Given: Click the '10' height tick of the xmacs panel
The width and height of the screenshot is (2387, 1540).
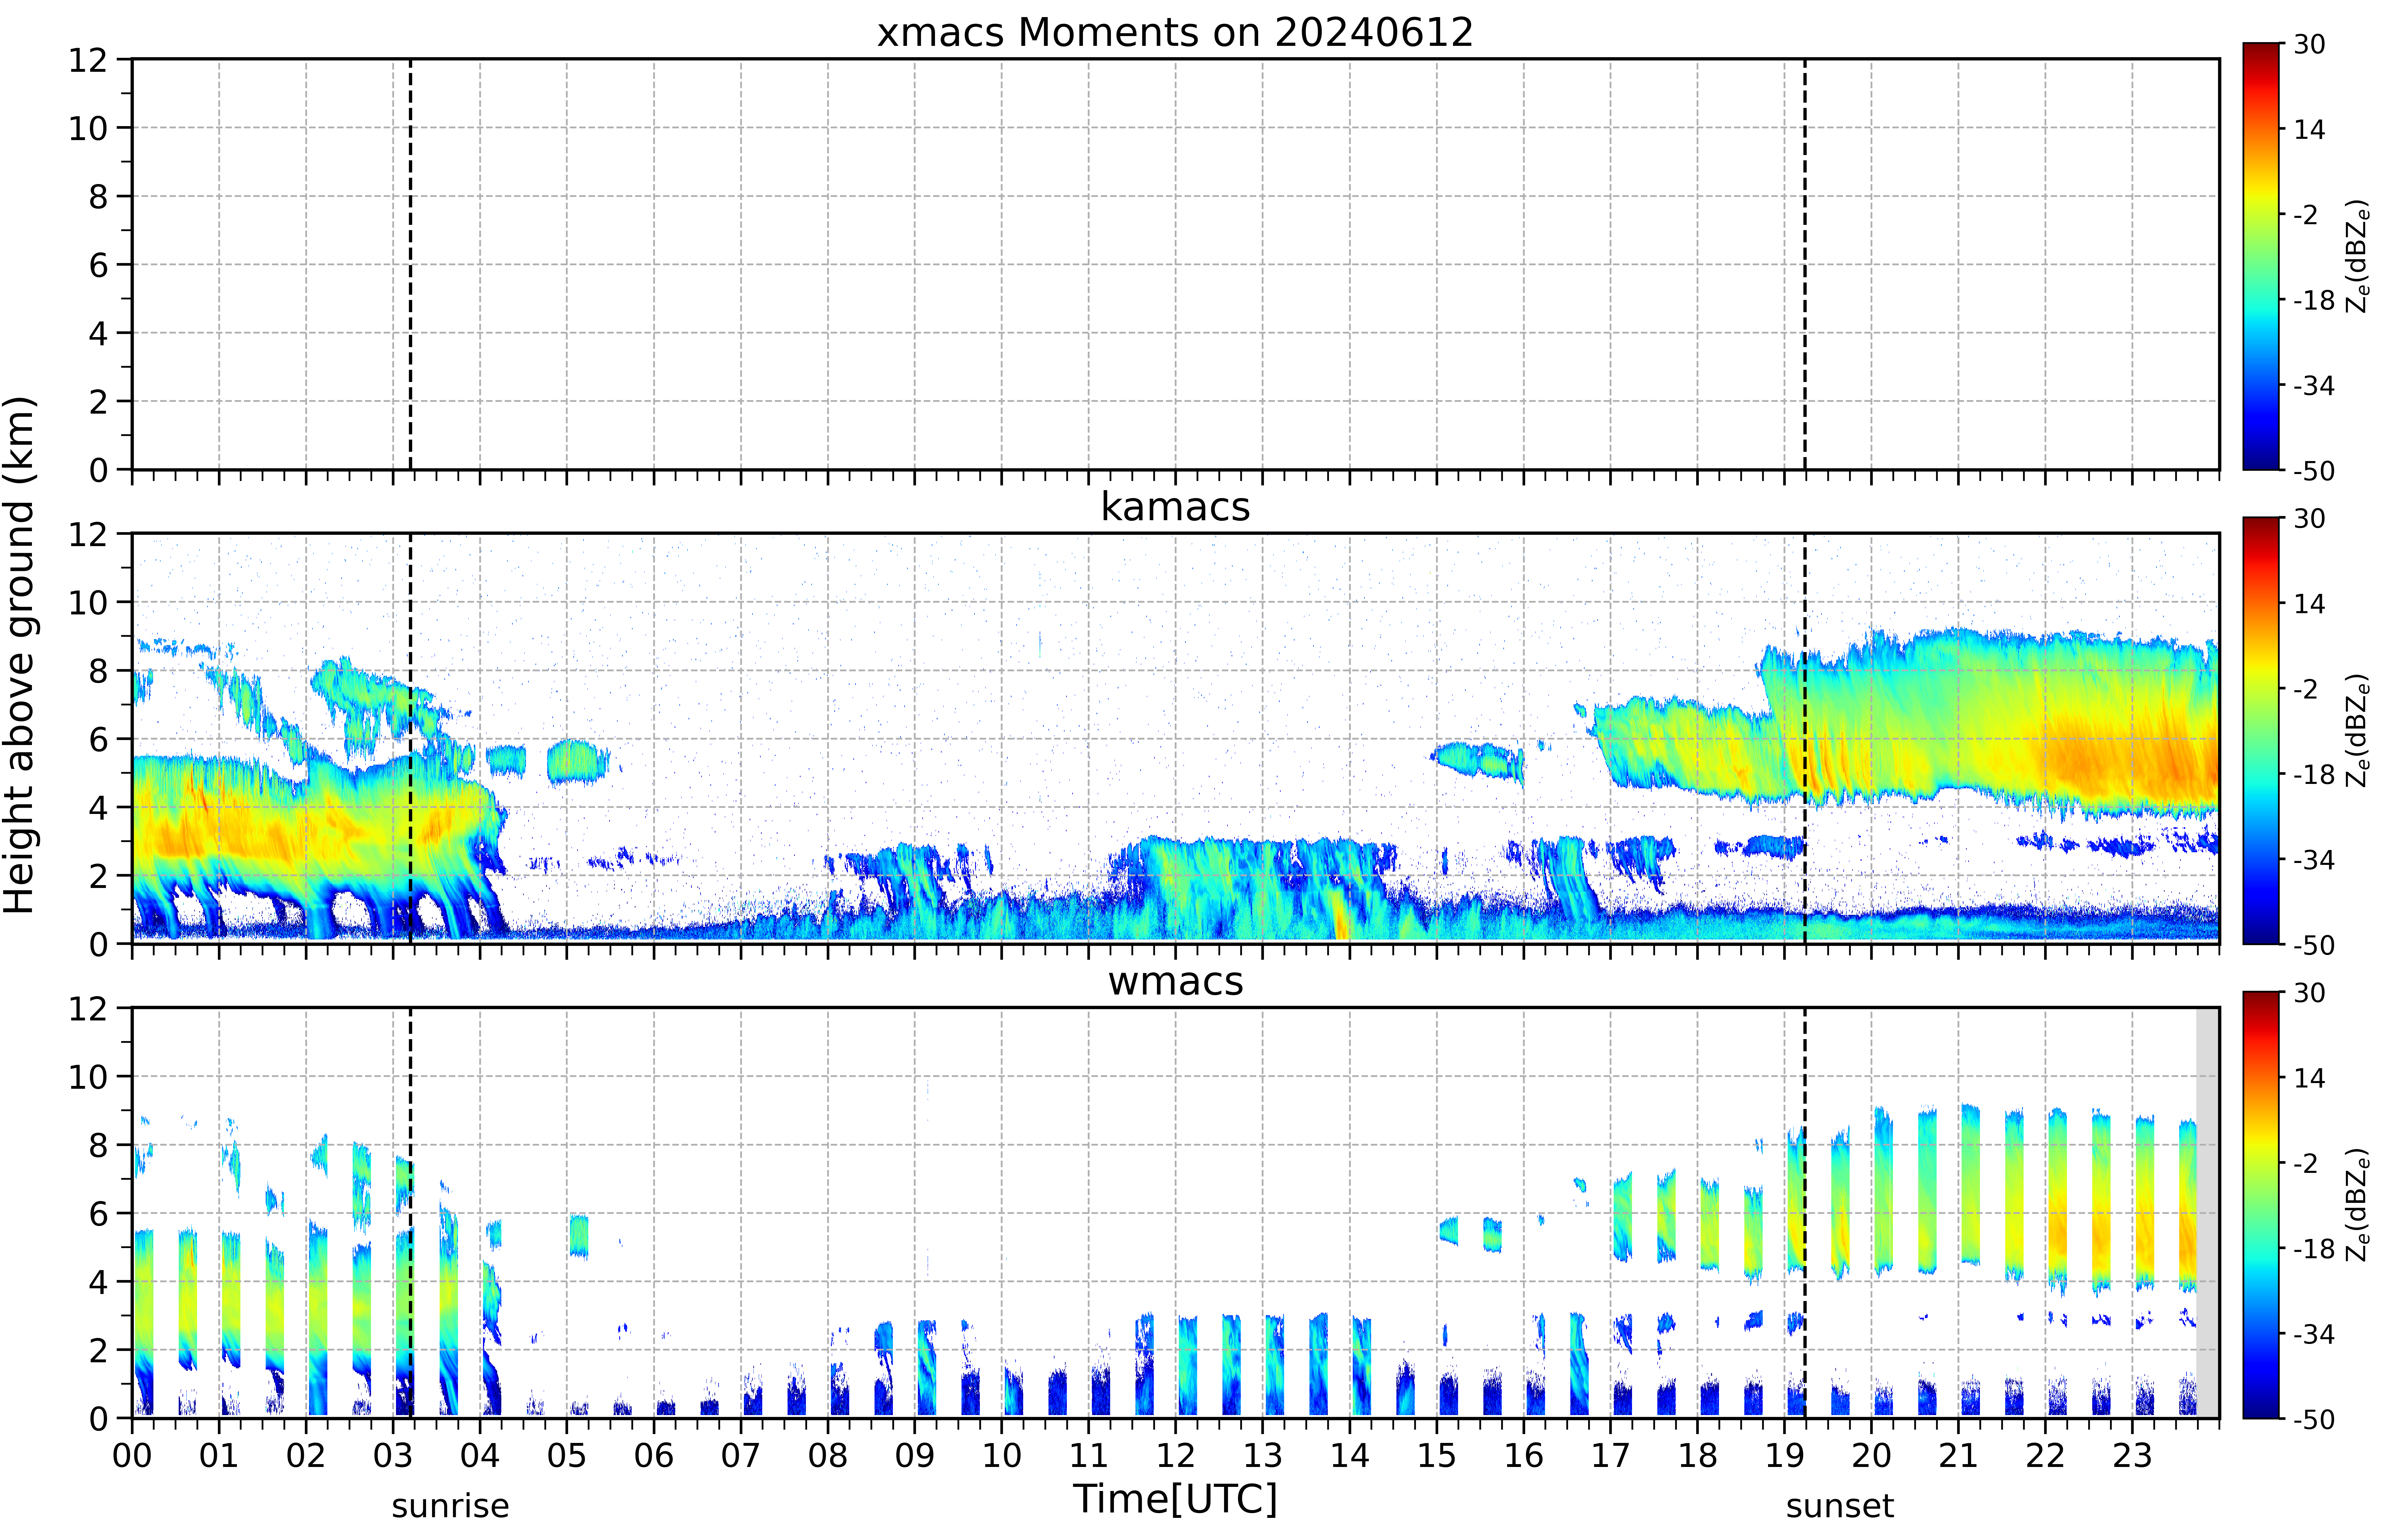Looking at the screenshot, I should point(88,128).
